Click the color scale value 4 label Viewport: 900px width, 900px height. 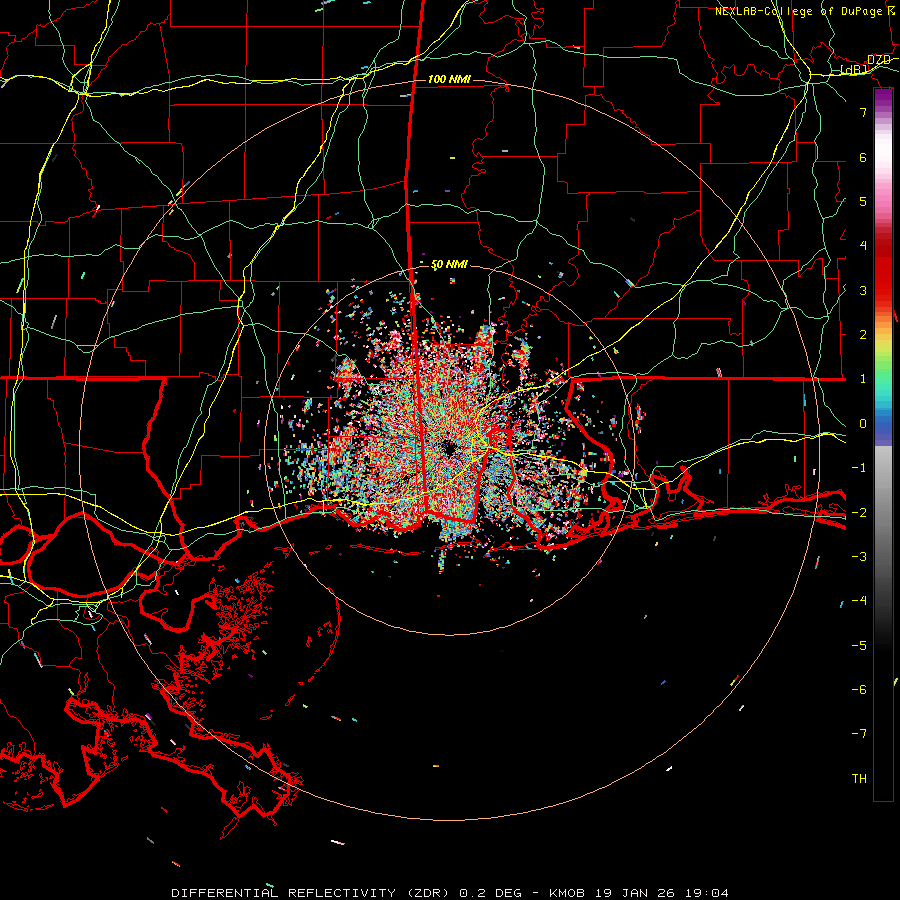[x=863, y=246]
